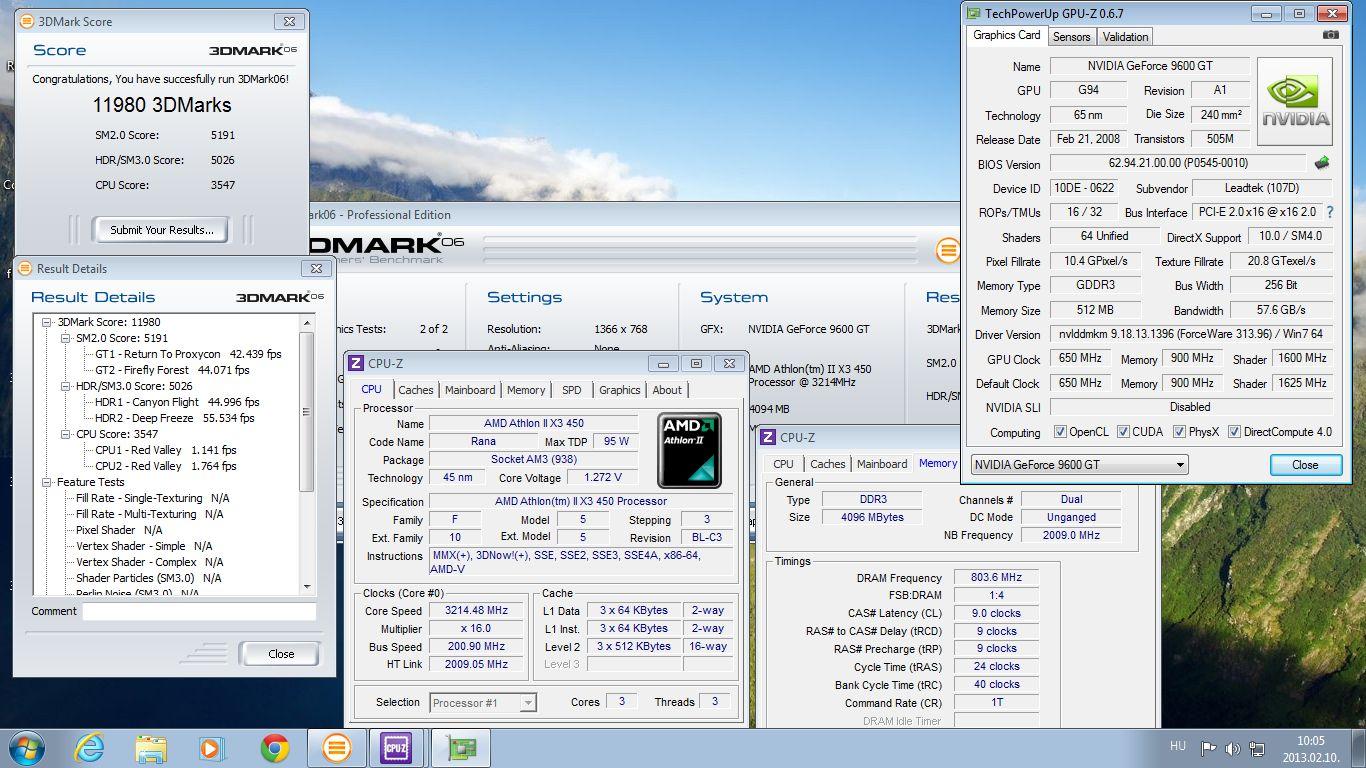The height and width of the screenshot is (768, 1366).
Task: Click the GPU-Z screenshot camera icon
Action: click(1330, 35)
